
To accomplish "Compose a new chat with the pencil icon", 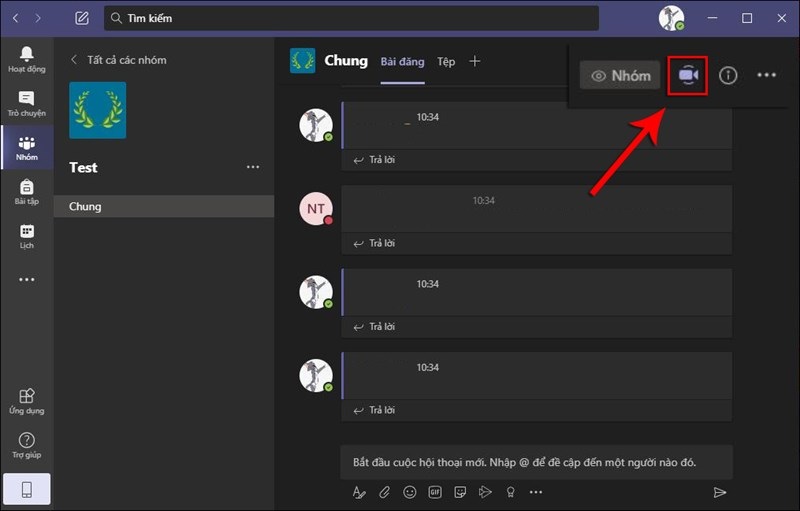I will [82, 18].
